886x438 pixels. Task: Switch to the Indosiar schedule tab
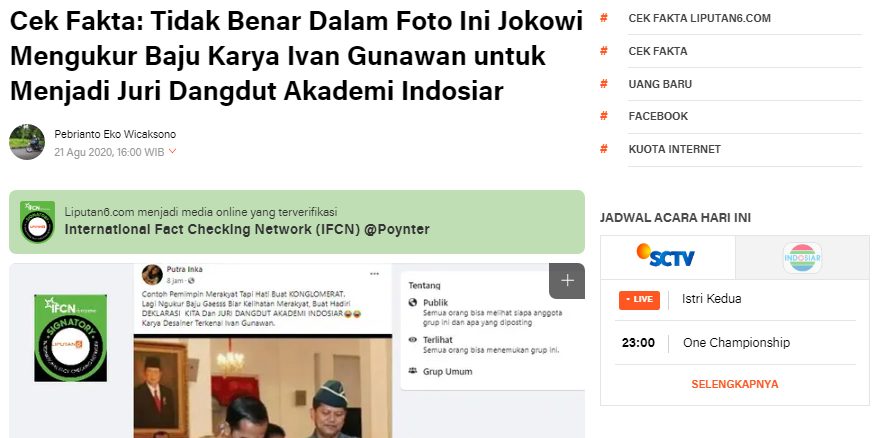point(802,258)
